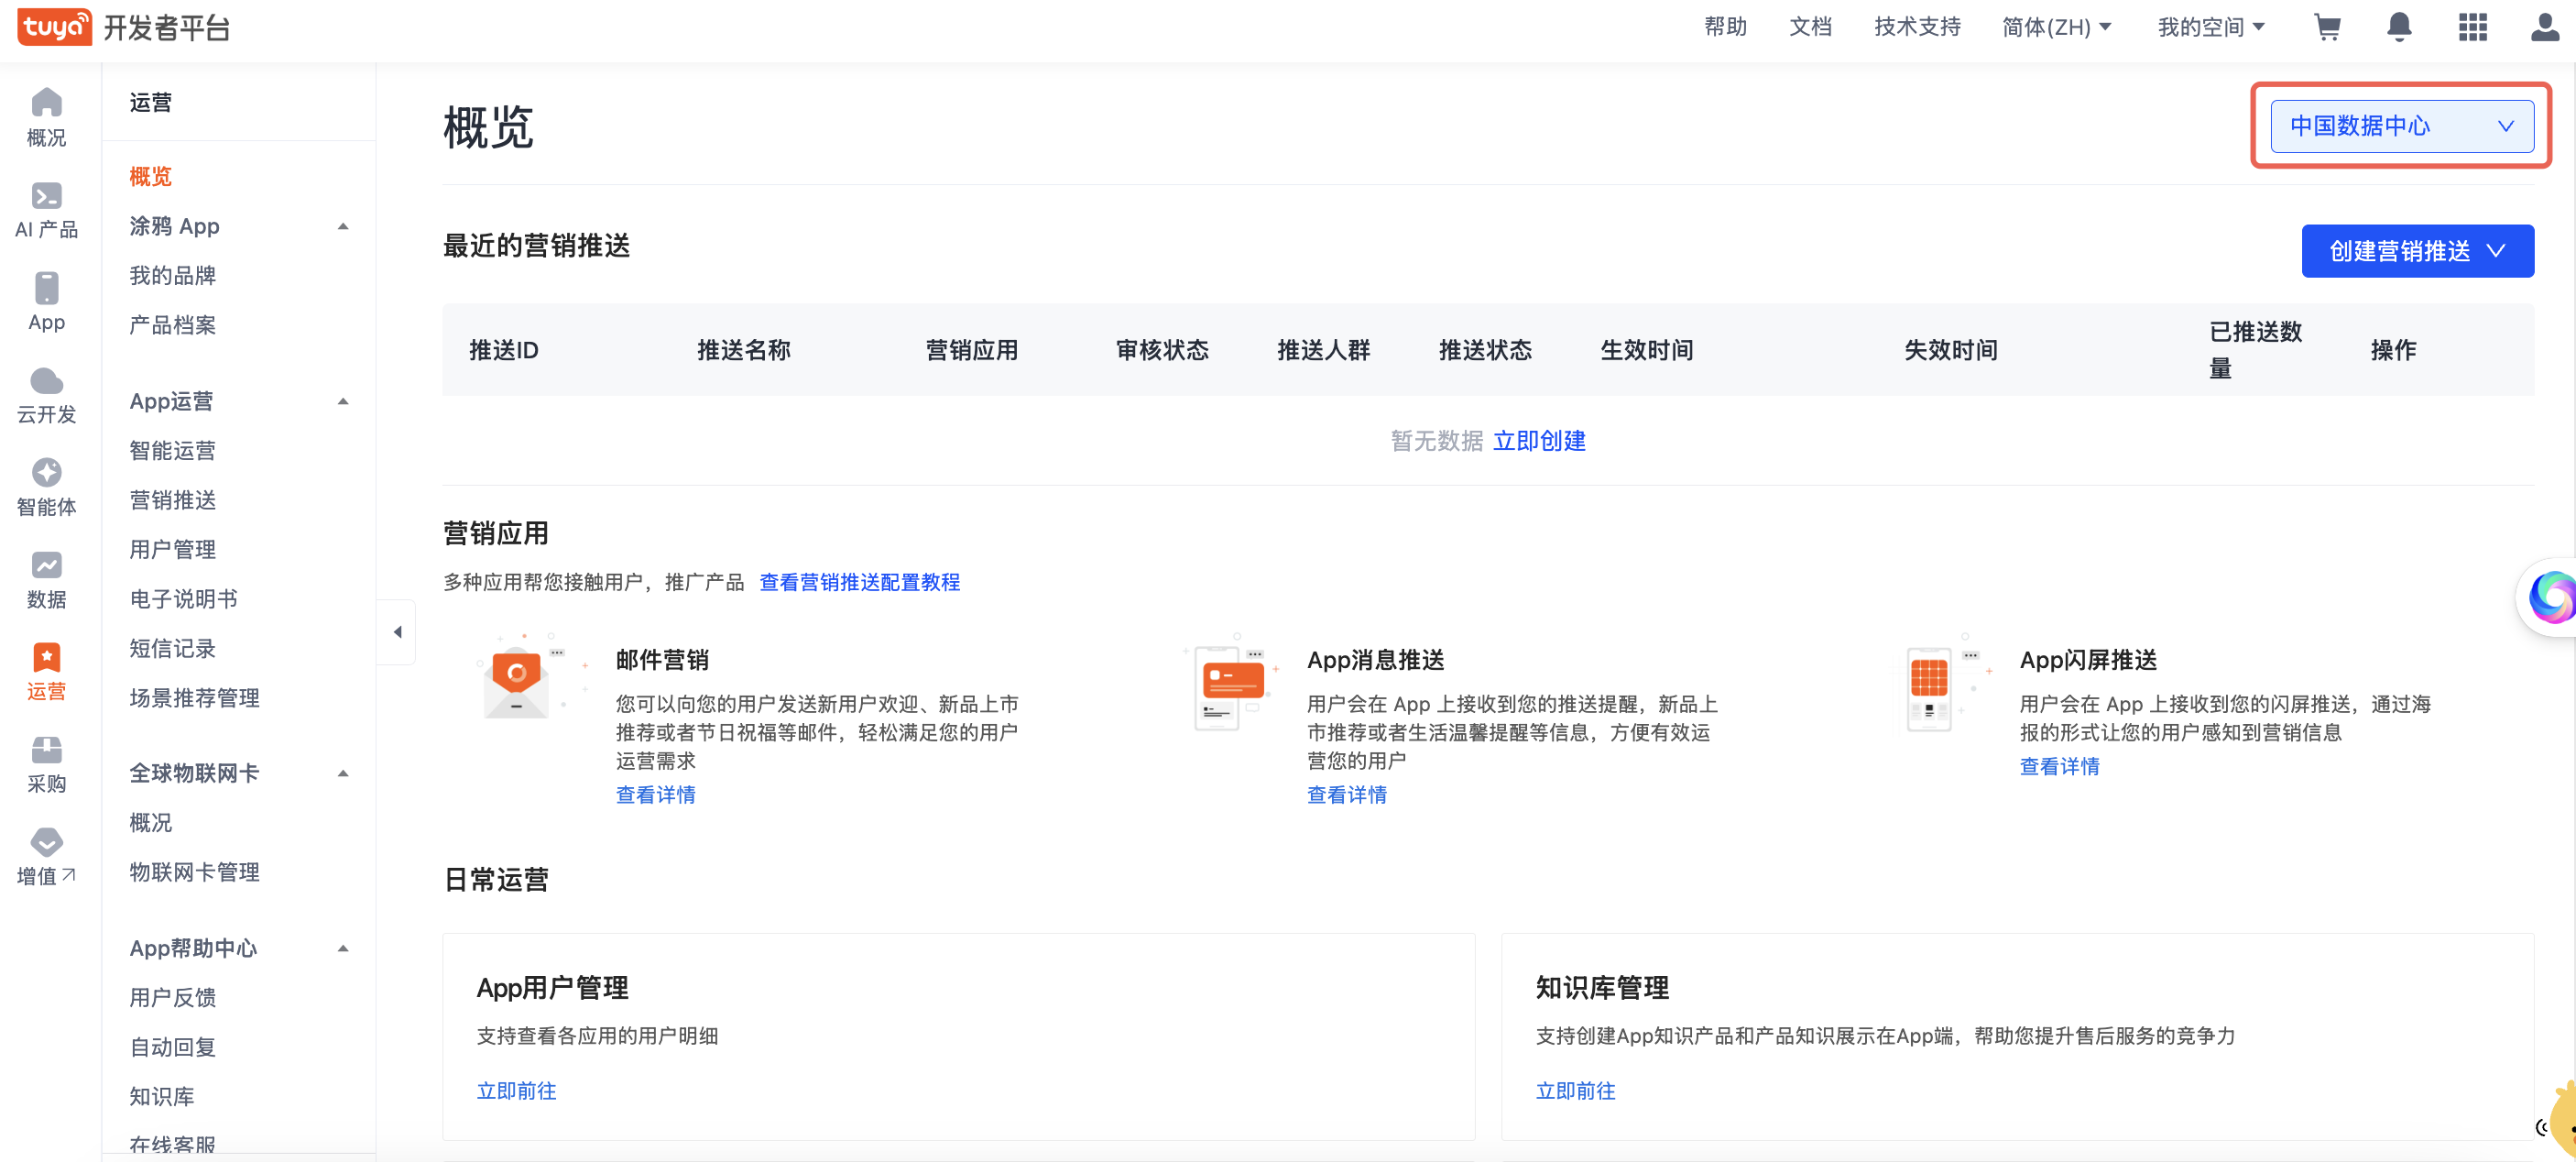This screenshot has height=1162, width=2576.
Task: Click the 生效时间 column header
Action: pyautogui.click(x=1646, y=350)
